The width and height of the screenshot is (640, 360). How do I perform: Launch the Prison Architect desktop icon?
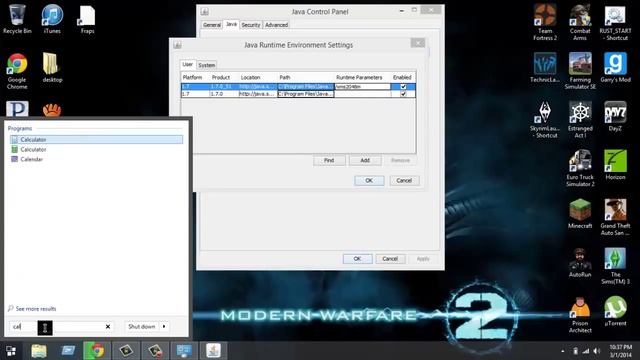pyautogui.click(x=580, y=315)
